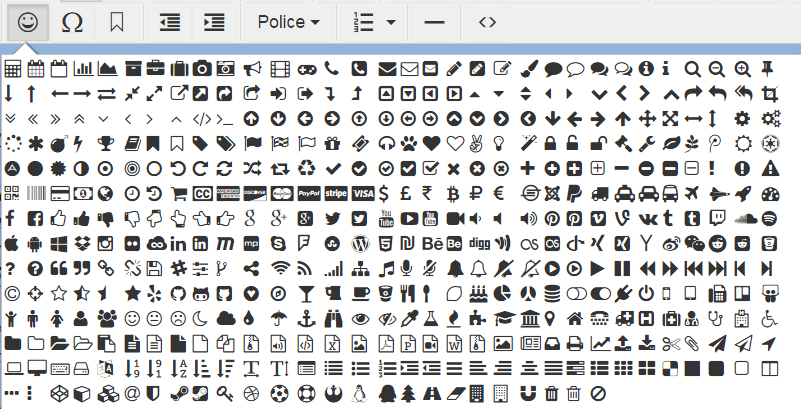Insert the crop icon
801x409 pixels.
point(769,93)
